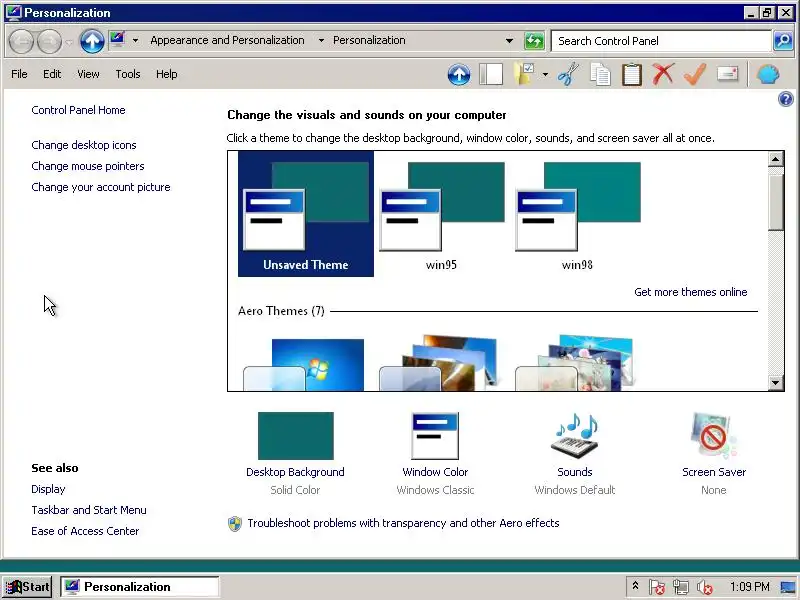Screen dimensions: 800x600
Task: Click the Personalization breadcrumb in address bar
Action: click(369, 40)
